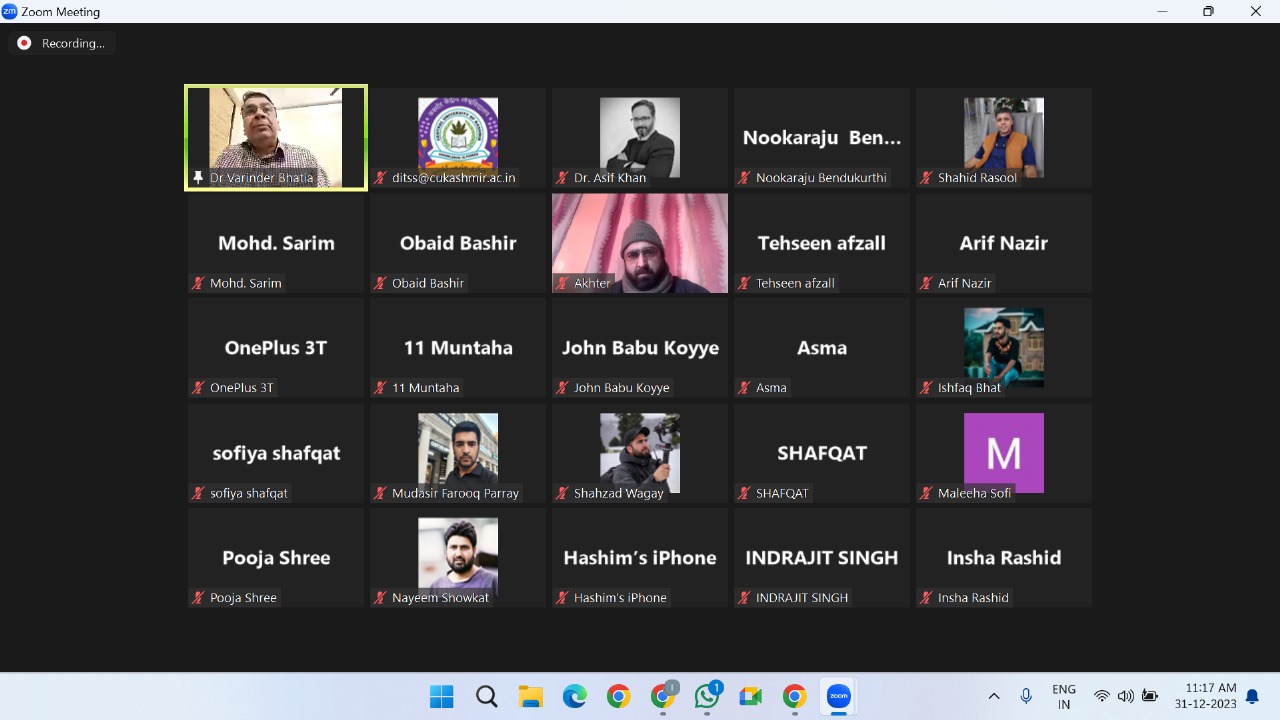
Task: Open Google Meet from the taskbar
Action: tap(750, 697)
